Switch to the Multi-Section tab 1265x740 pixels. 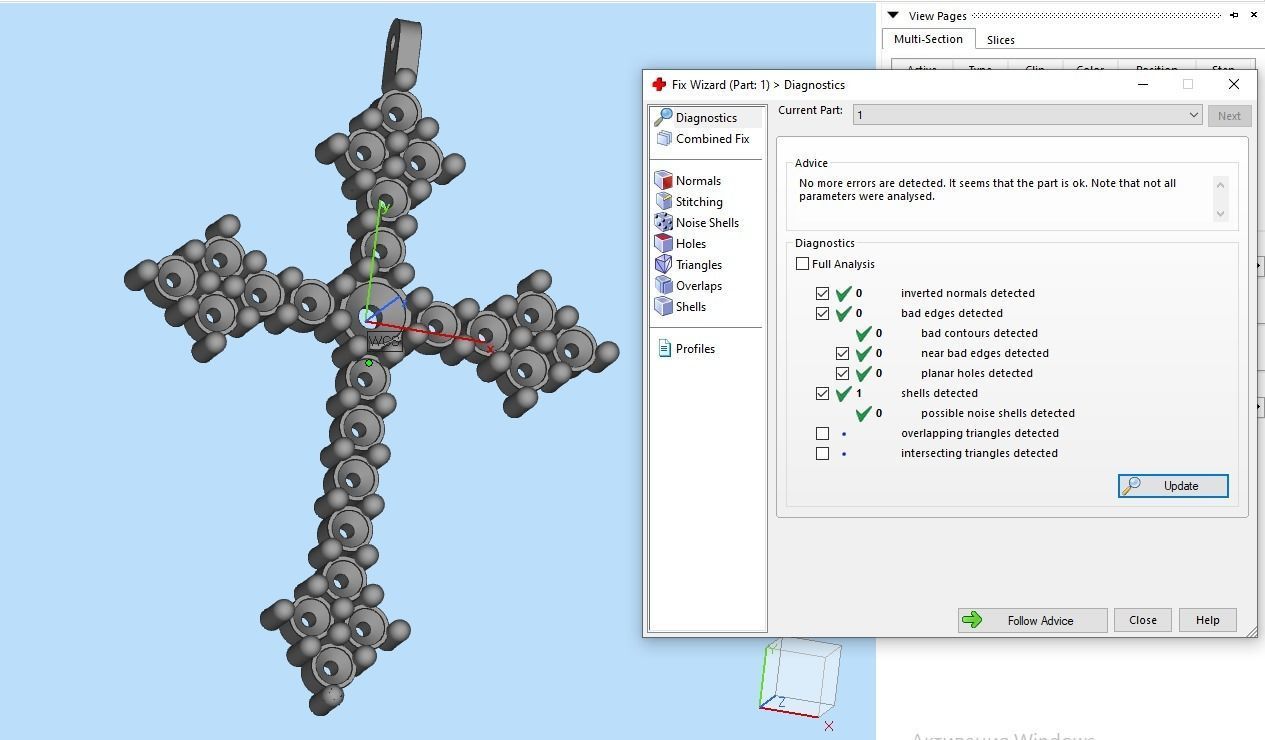(x=928, y=39)
